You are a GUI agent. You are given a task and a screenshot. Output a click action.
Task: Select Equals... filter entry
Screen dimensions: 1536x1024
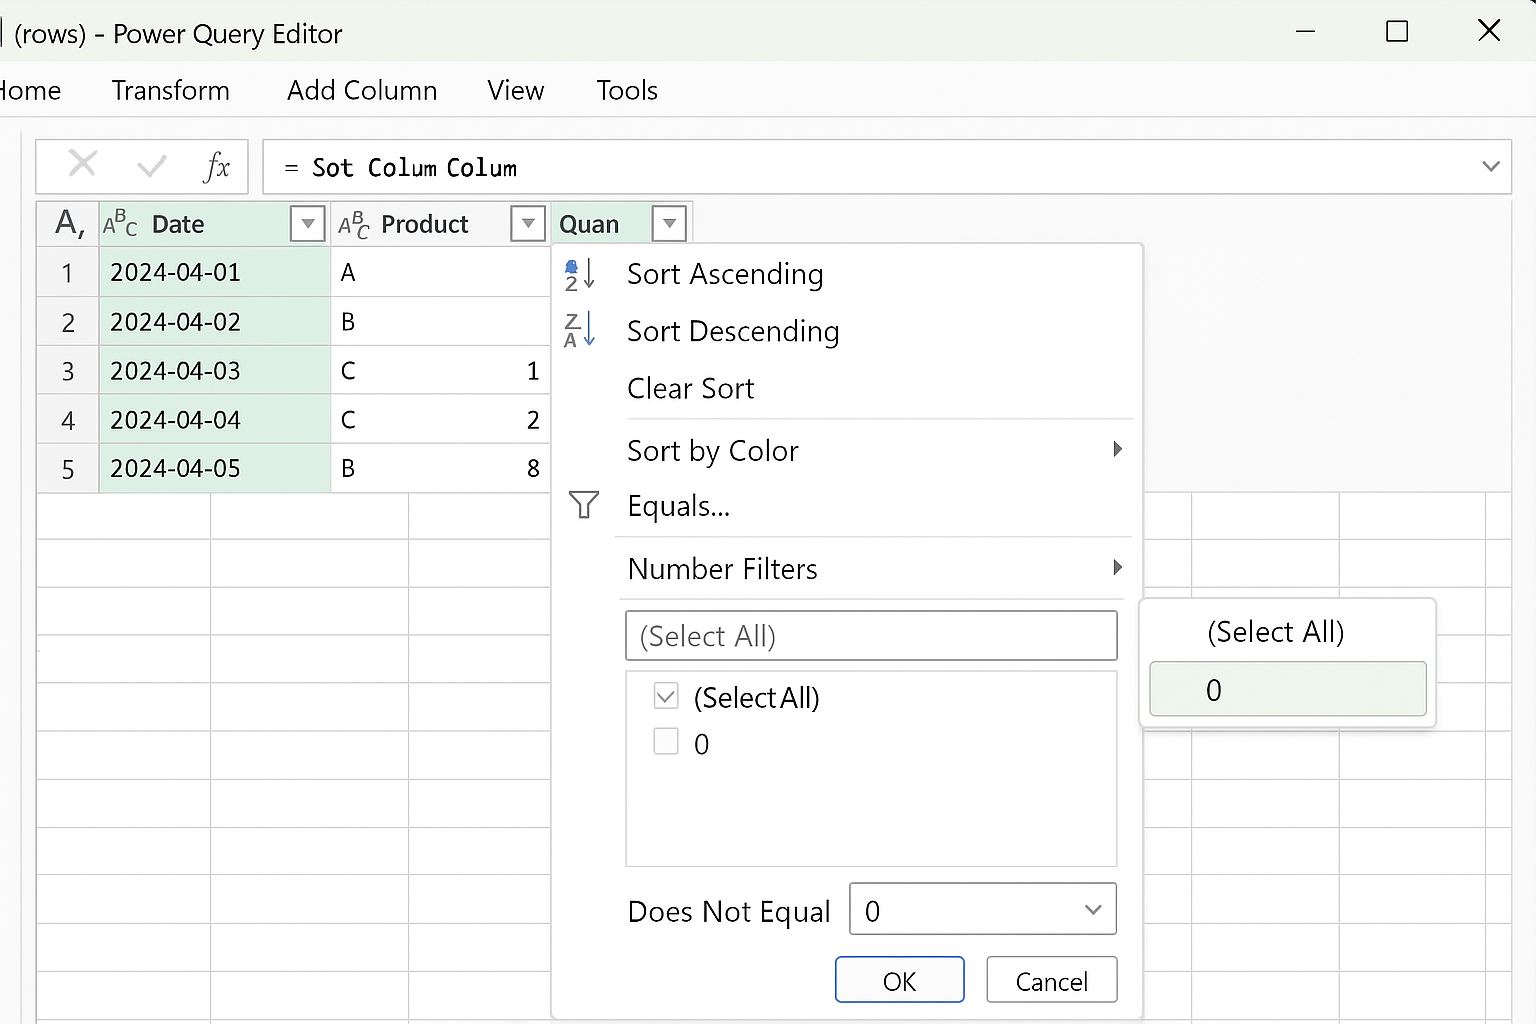(679, 506)
